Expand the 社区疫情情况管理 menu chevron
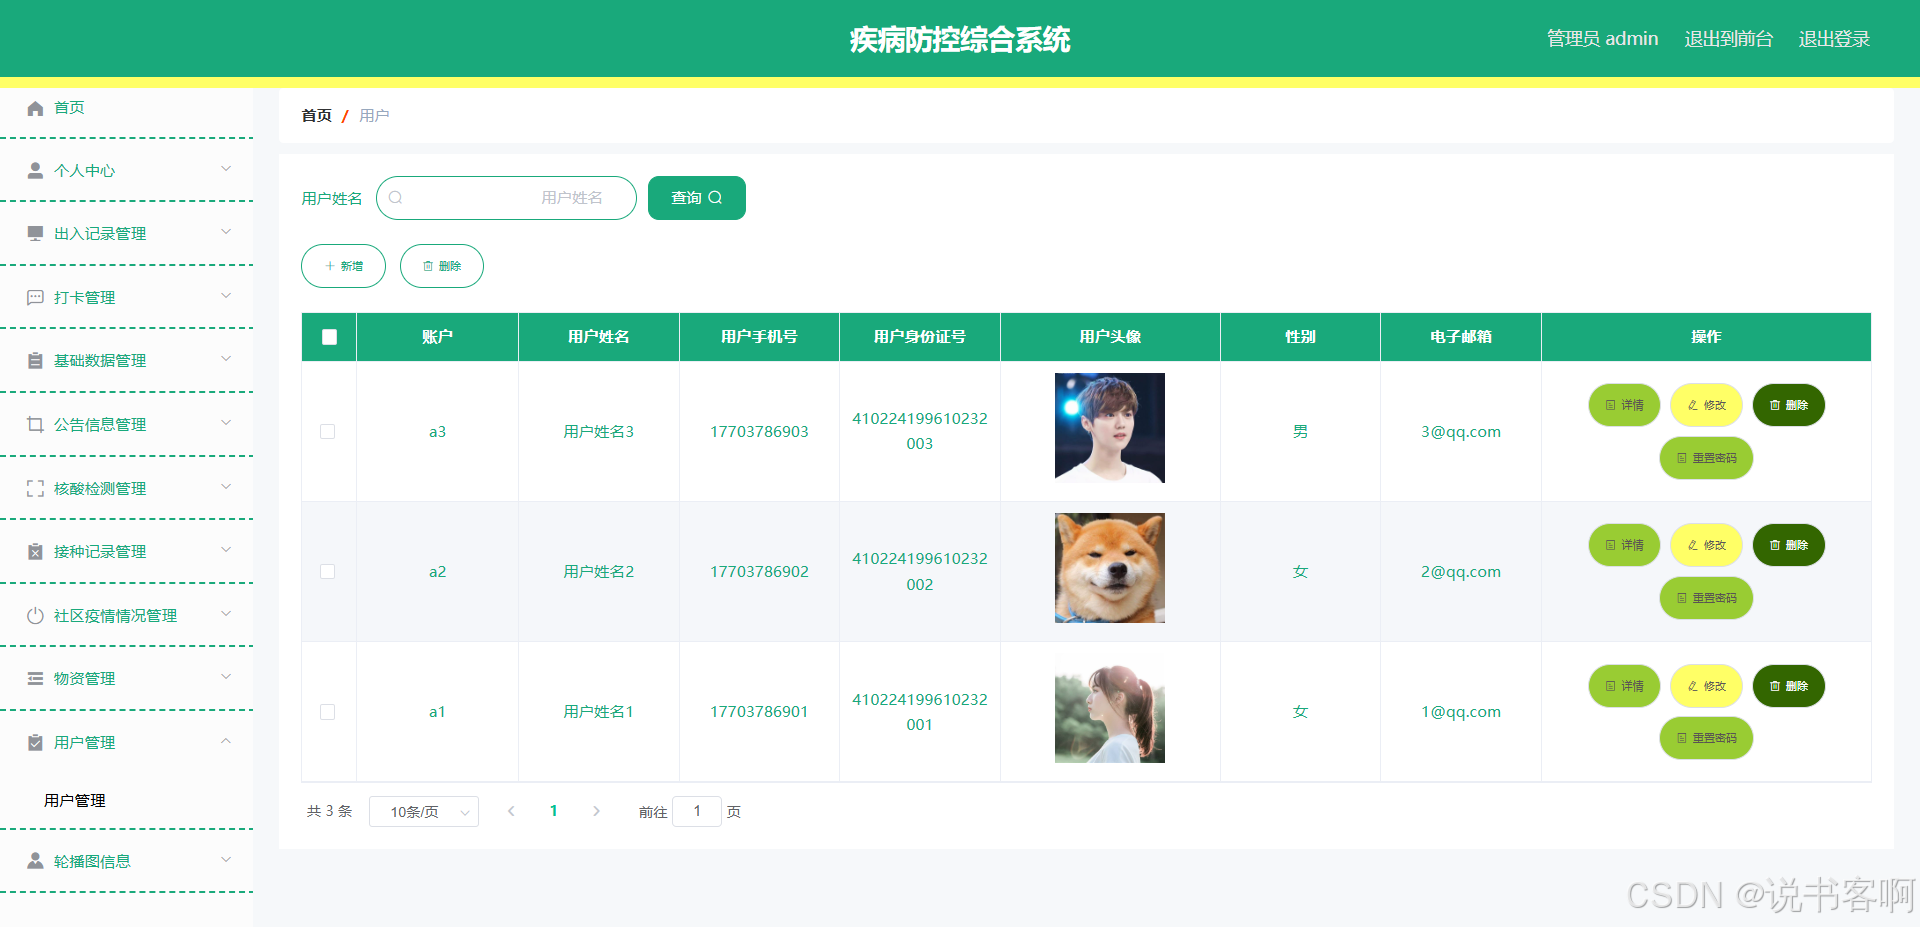 (x=226, y=614)
